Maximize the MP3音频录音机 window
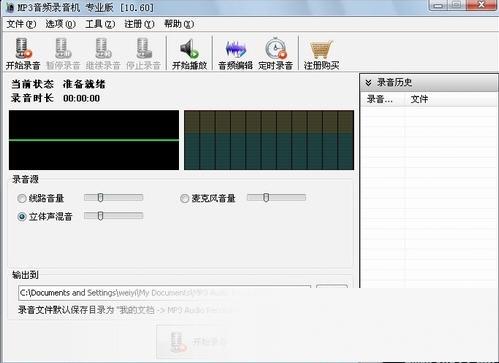Viewport: 499px width, 363px height. (457, 5)
